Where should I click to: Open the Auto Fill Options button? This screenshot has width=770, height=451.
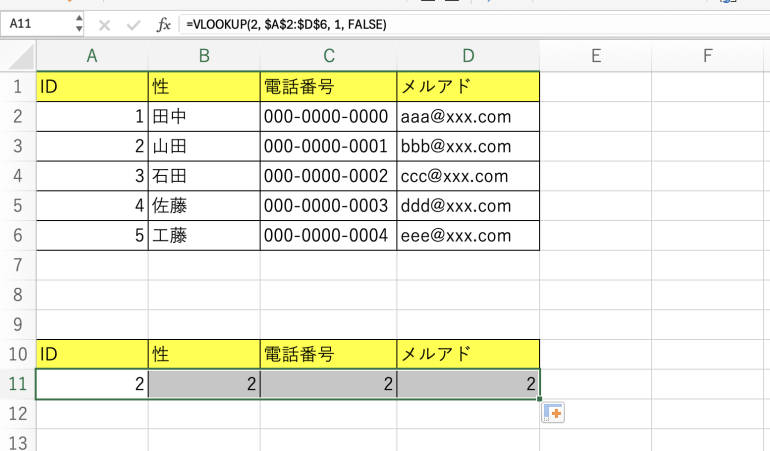point(553,413)
